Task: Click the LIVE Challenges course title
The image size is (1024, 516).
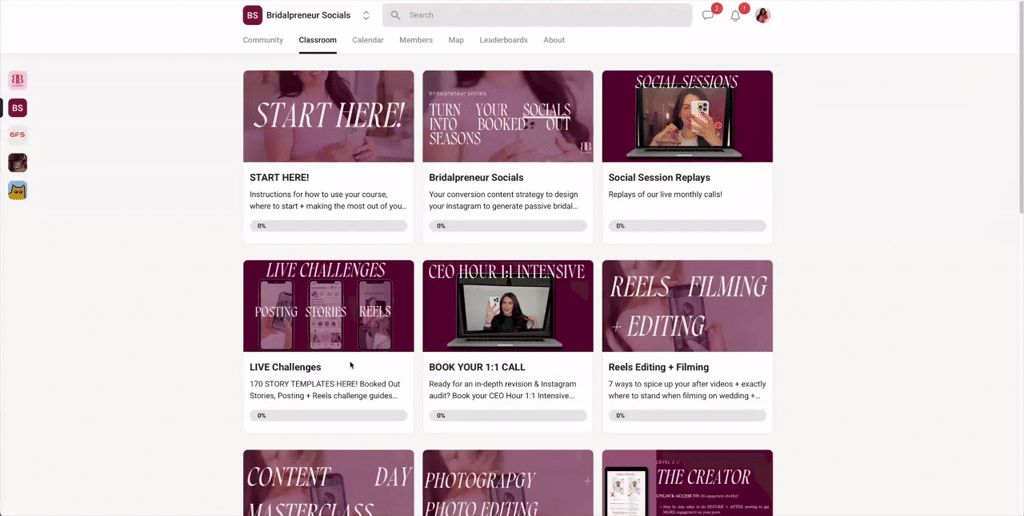Action: pyautogui.click(x=285, y=367)
